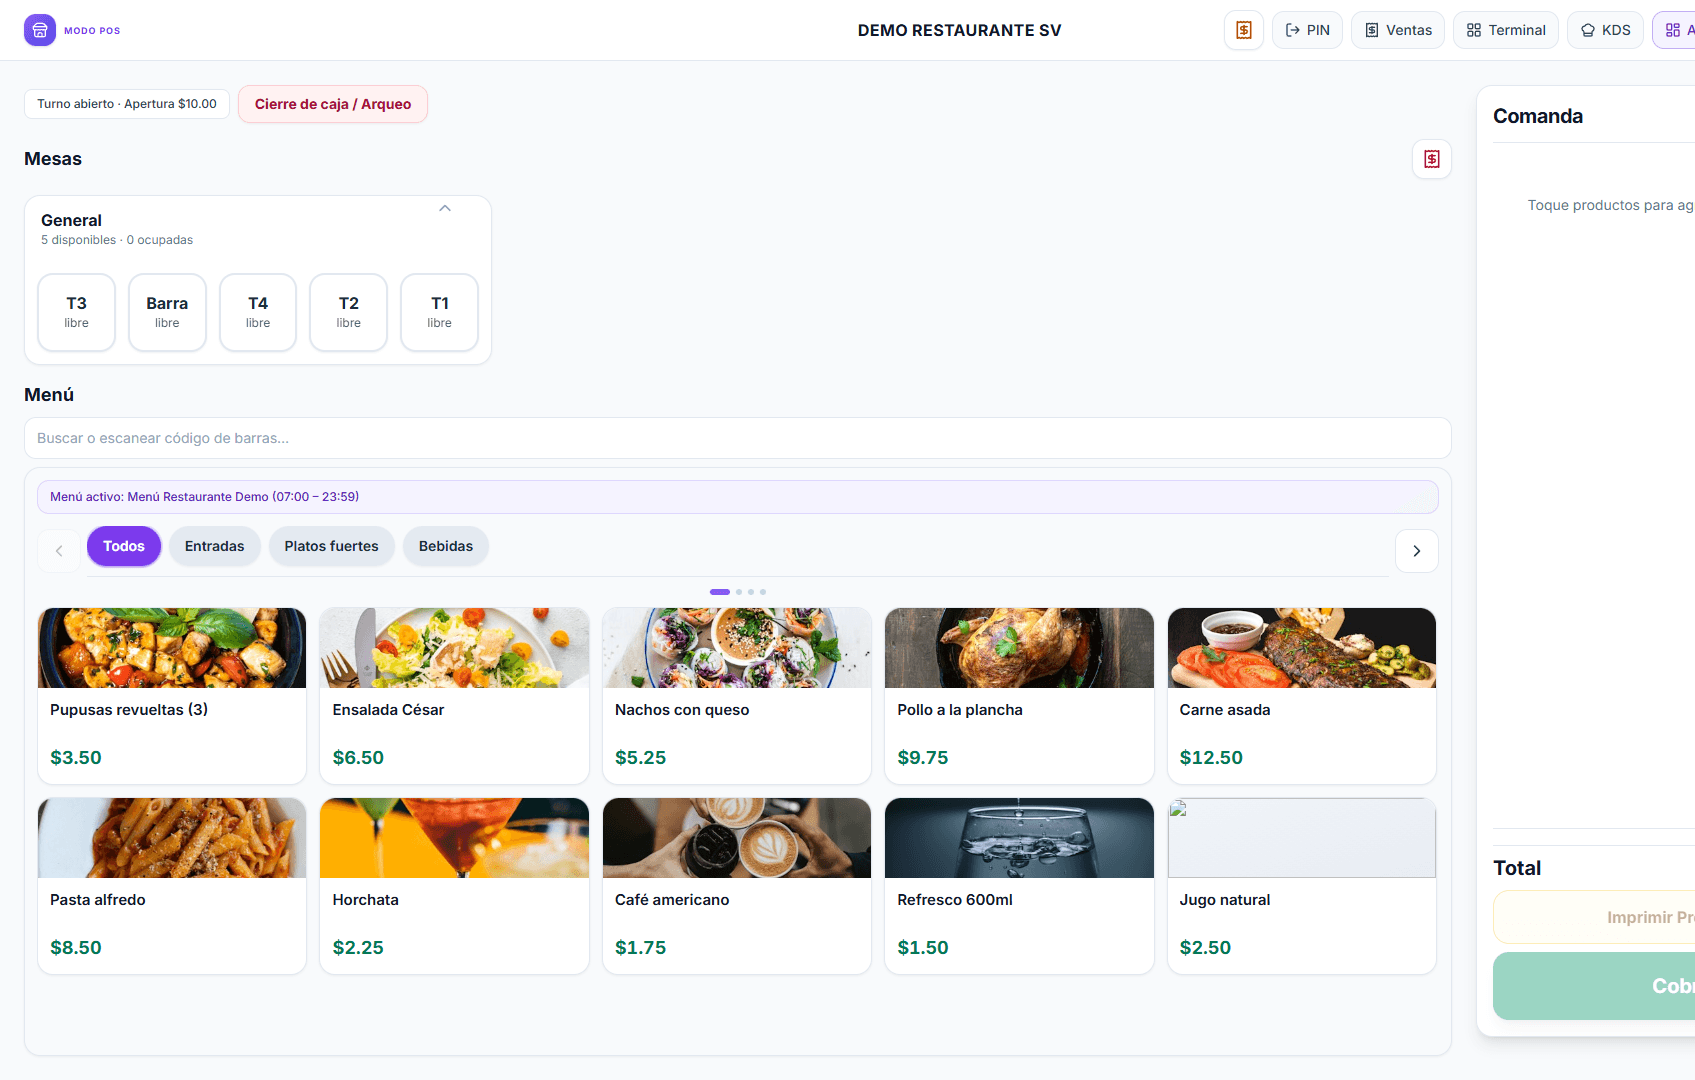
Task: Select the Todos category tab
Action: coord(124,546)
